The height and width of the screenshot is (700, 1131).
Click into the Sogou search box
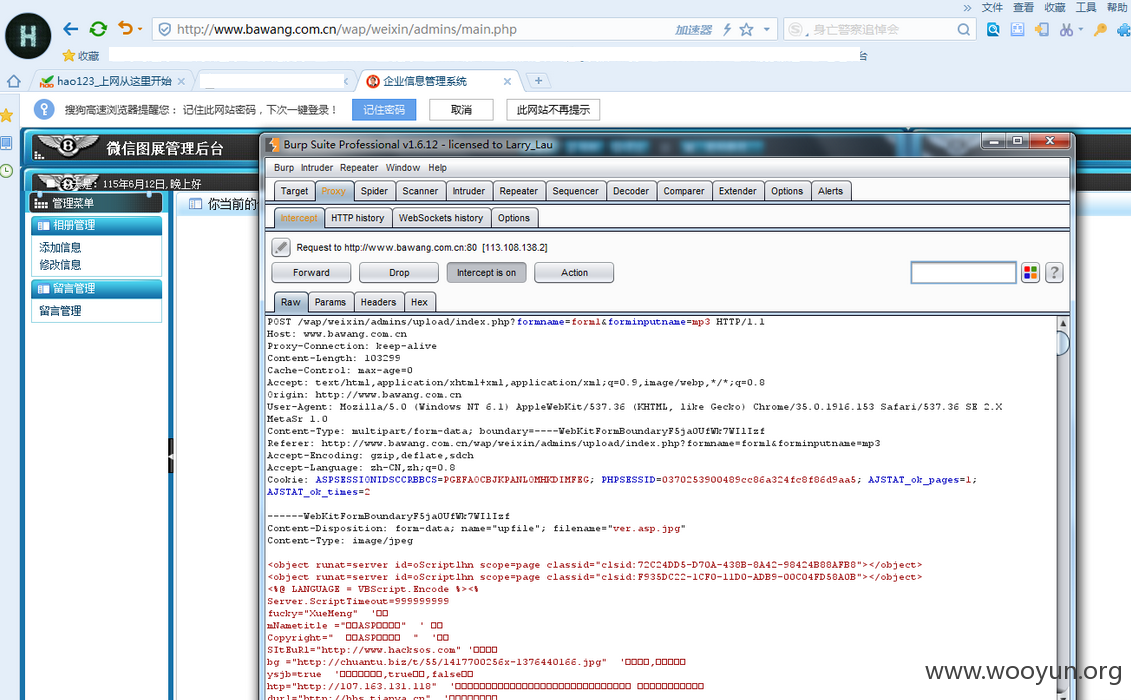(881, 30)
